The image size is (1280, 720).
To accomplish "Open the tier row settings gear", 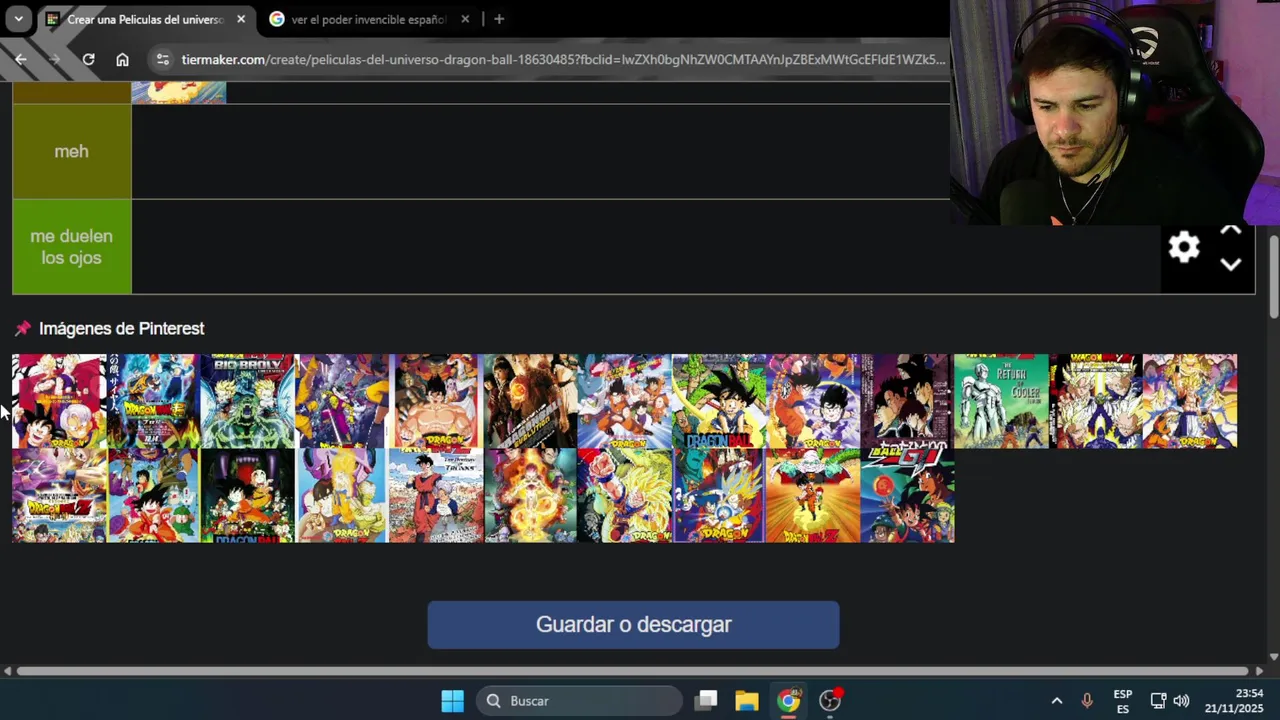I will (x=1184, y=247).
